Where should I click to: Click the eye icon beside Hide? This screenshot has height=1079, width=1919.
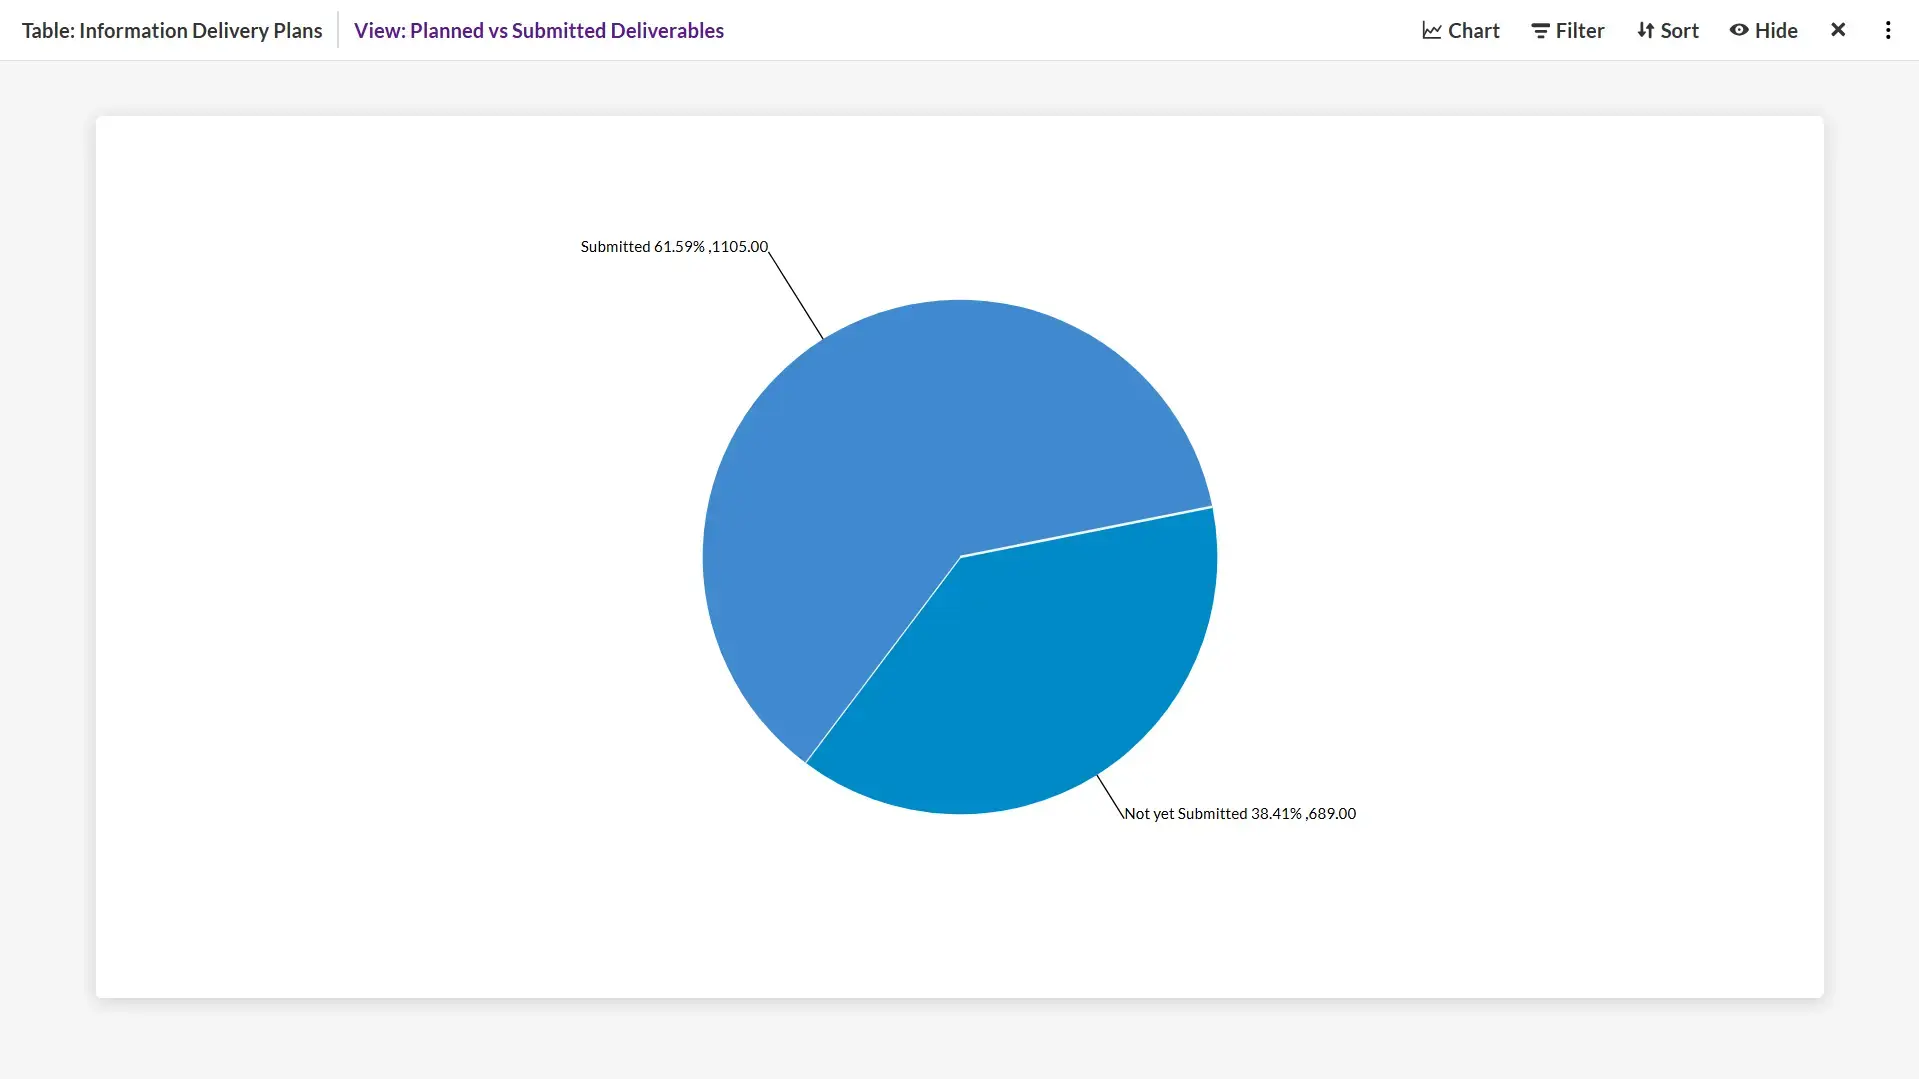click(x=1739, y=30)
